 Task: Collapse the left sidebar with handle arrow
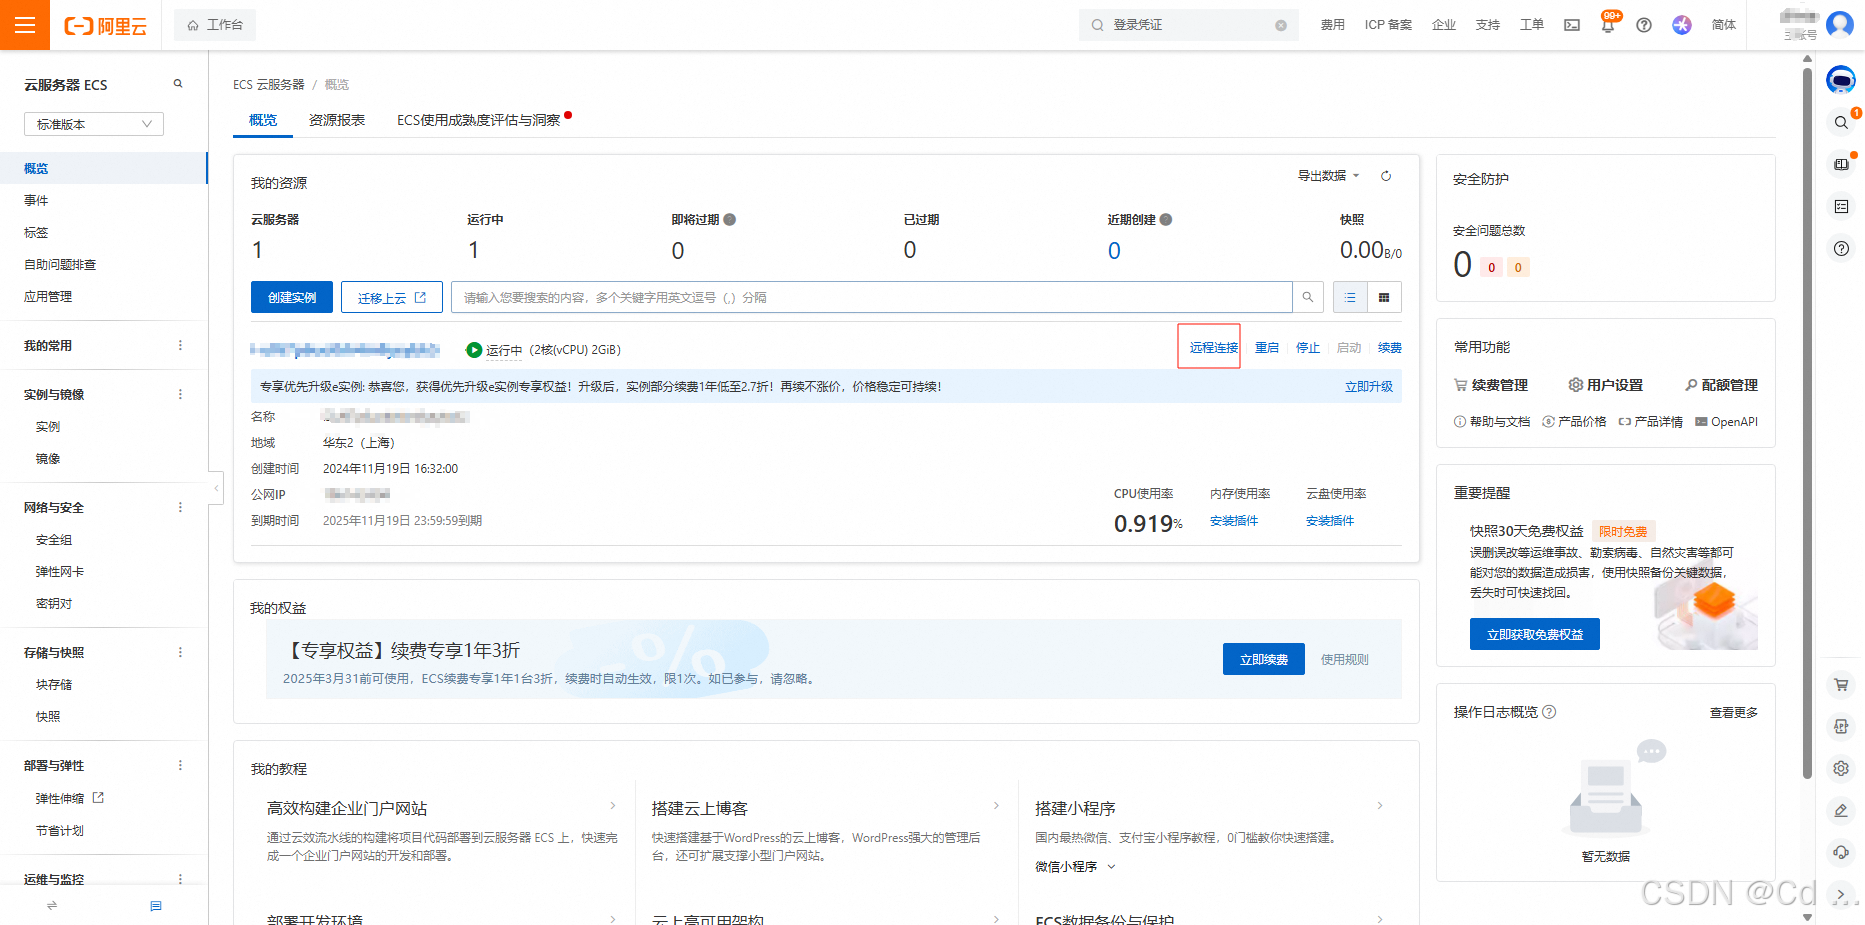[216, 488]
